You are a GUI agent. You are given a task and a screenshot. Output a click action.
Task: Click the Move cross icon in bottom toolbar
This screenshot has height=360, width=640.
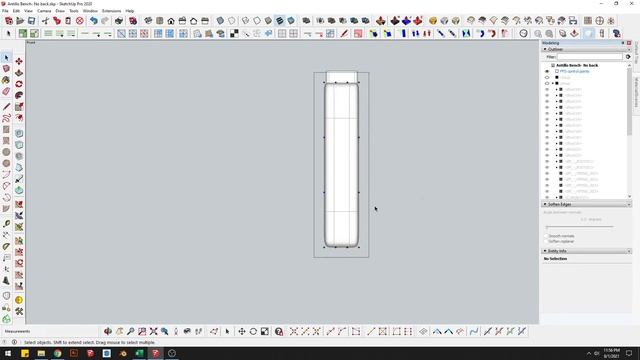tap(242, 331)
